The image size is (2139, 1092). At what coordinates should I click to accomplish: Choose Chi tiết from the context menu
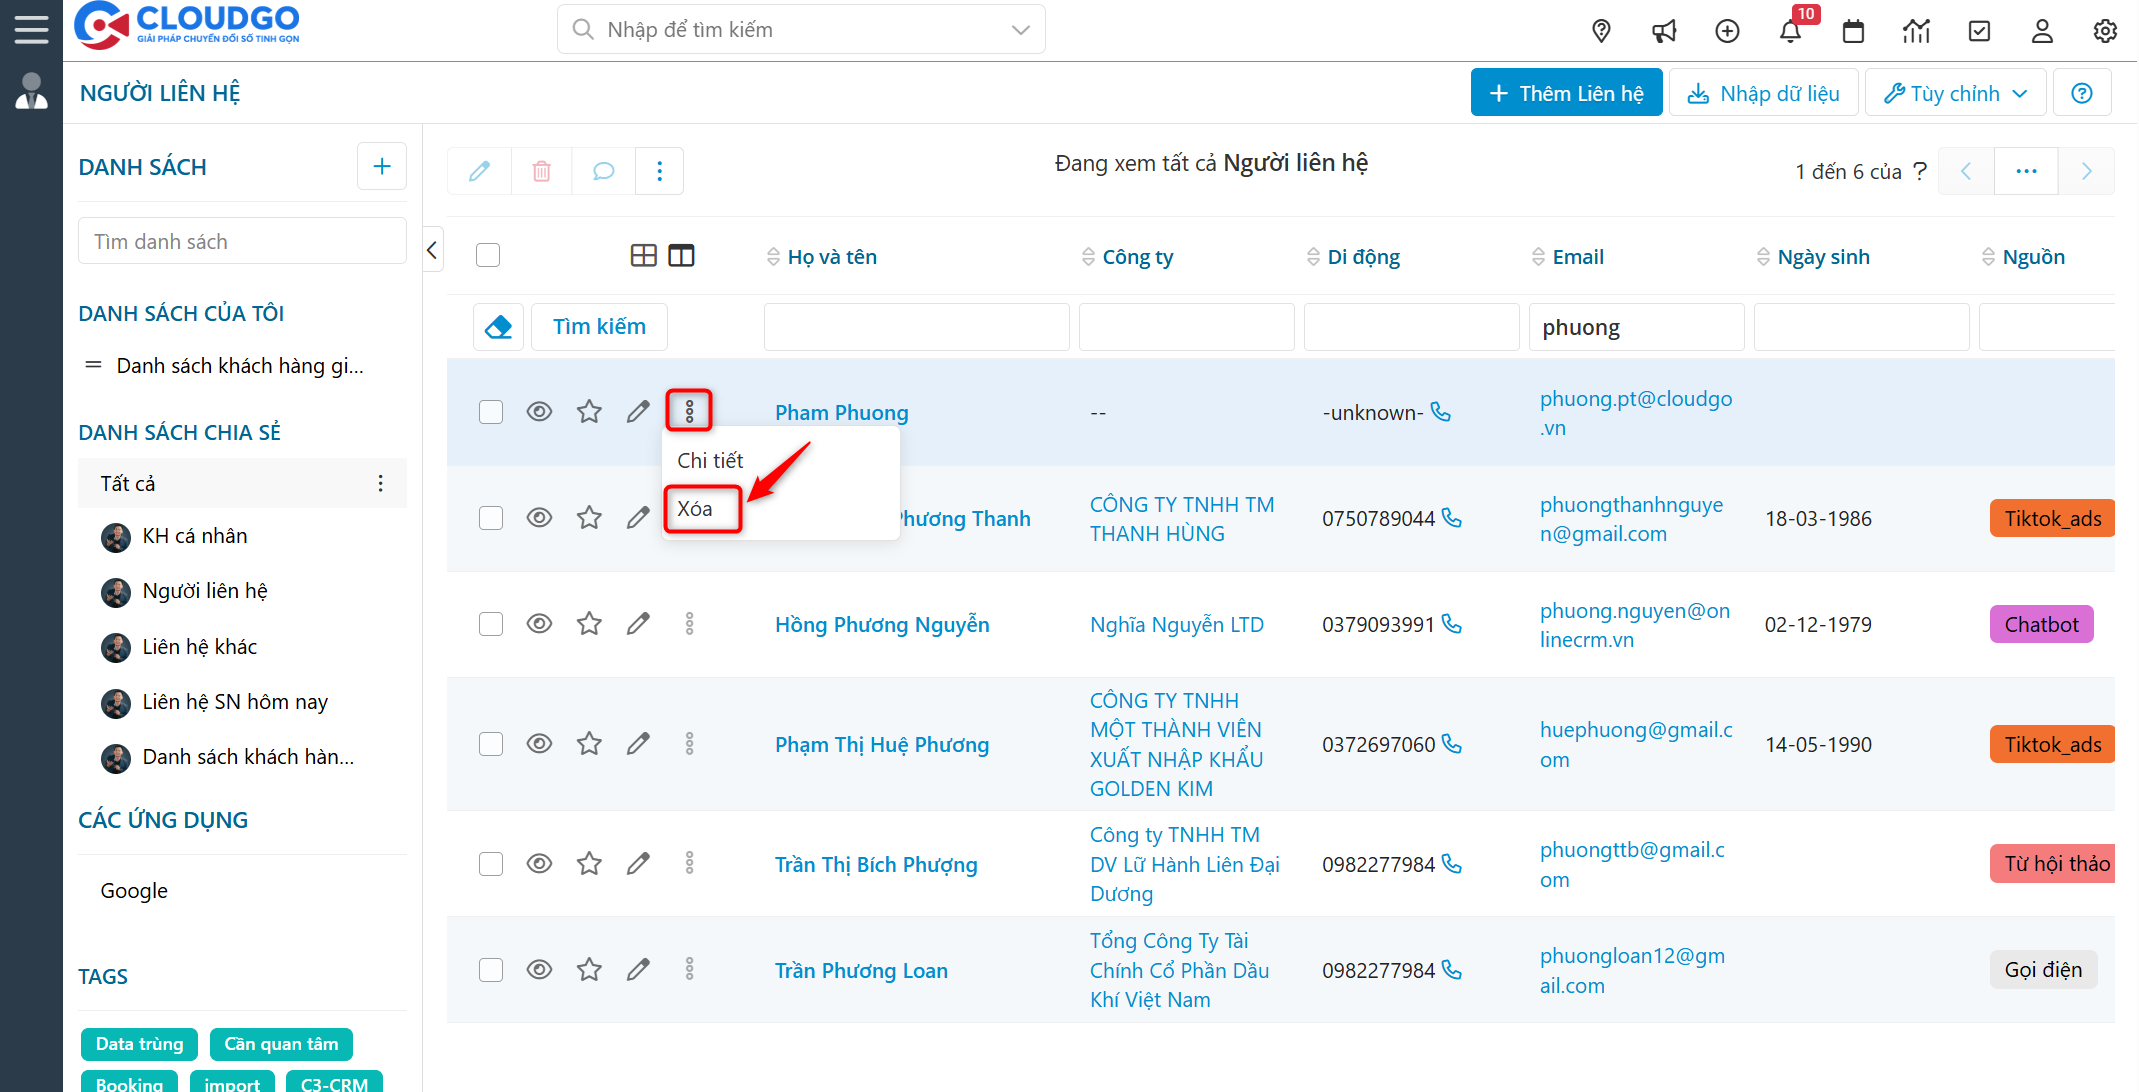tap(710, 460)
